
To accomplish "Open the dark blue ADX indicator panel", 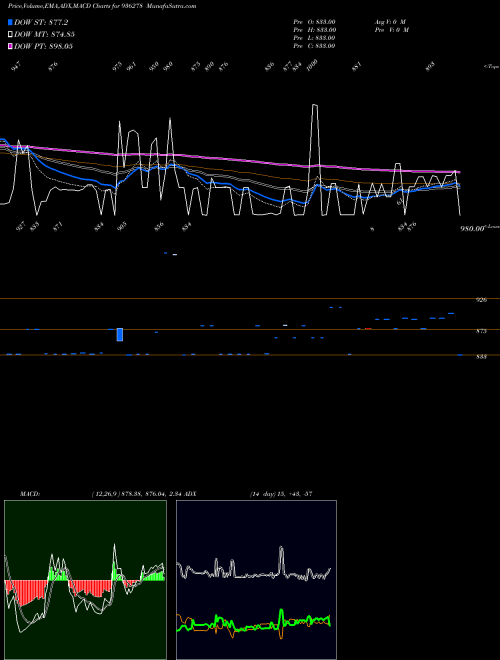I will pos(256,580).
